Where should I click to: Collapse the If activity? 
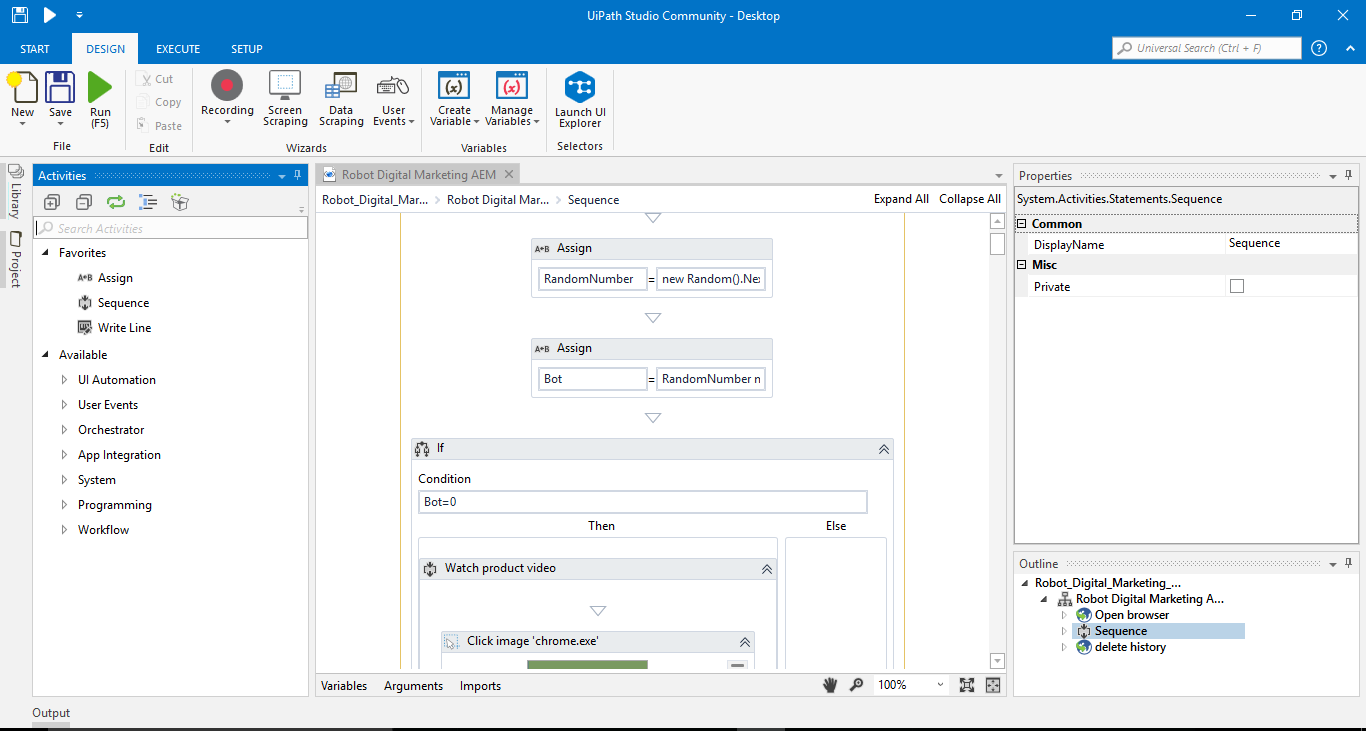coord(884,449)
